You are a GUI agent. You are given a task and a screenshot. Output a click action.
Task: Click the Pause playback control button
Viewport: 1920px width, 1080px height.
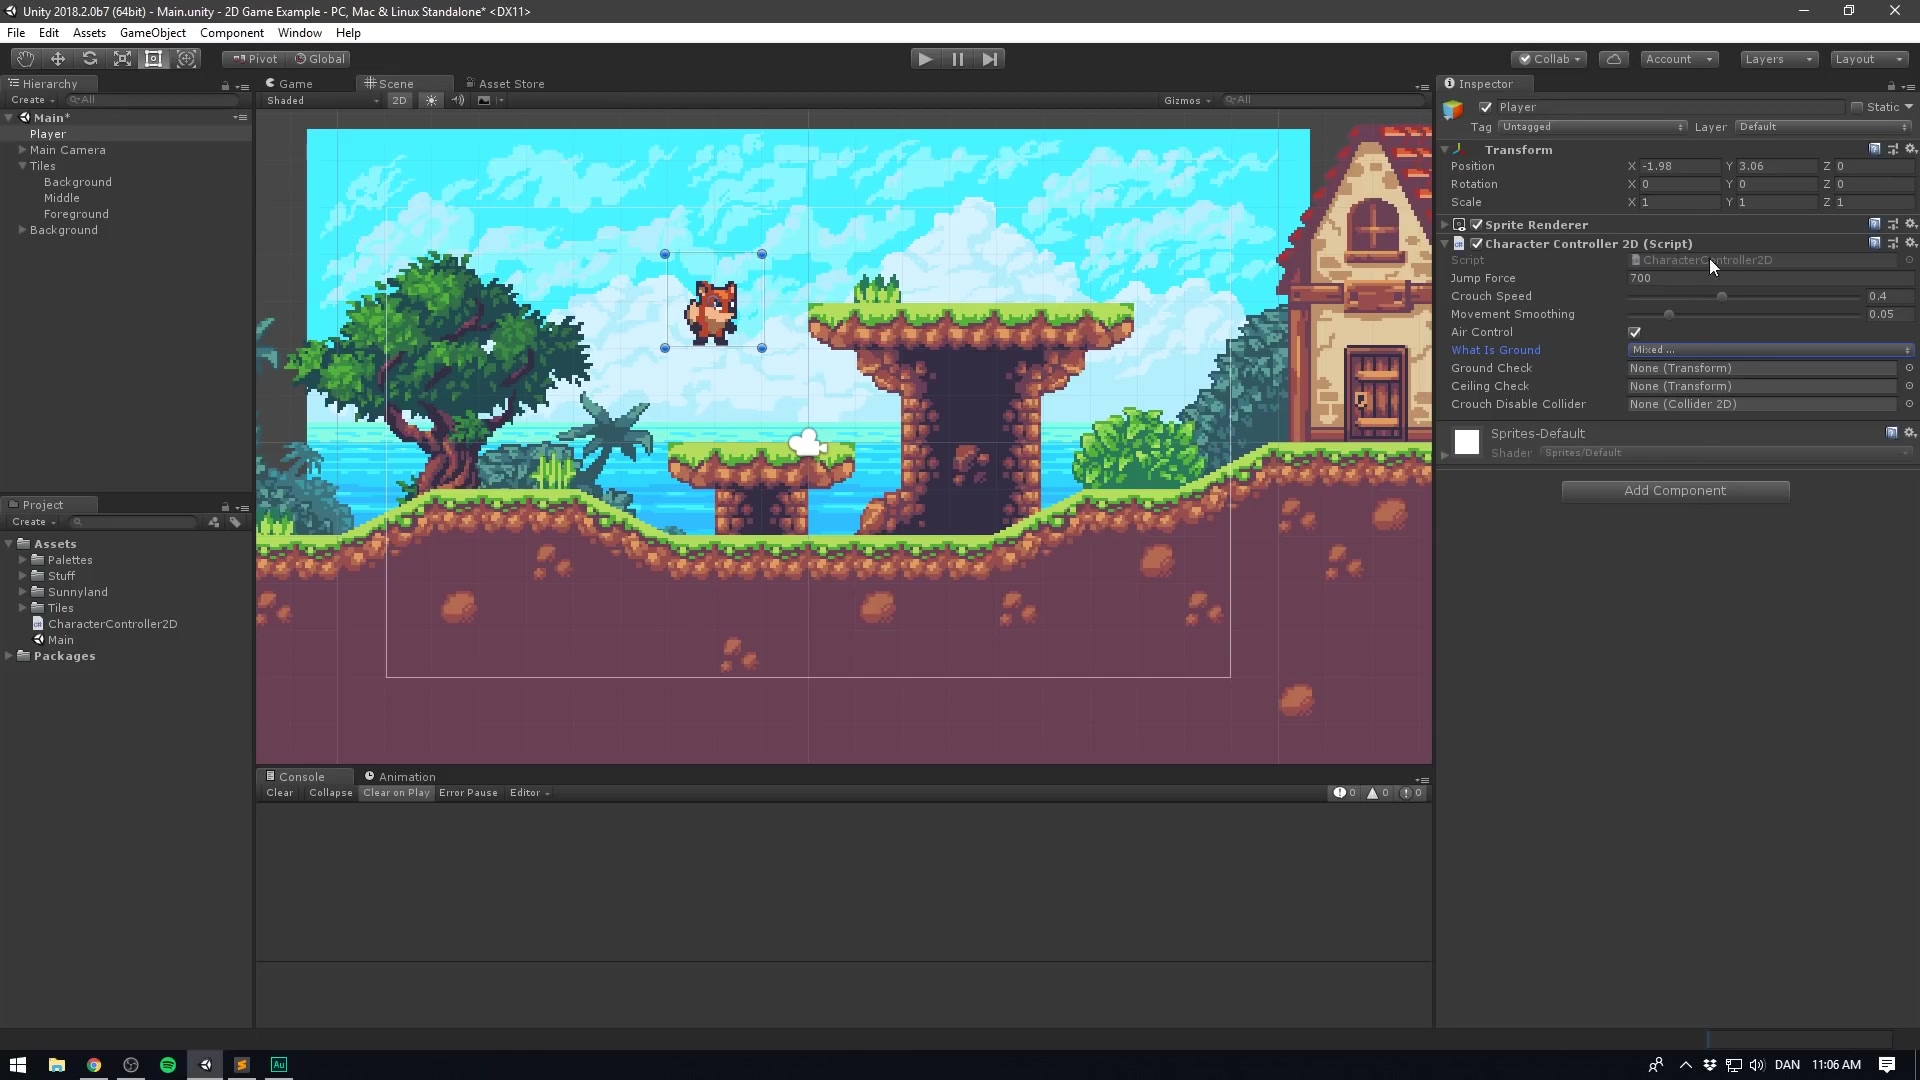[x=957, y=58]
